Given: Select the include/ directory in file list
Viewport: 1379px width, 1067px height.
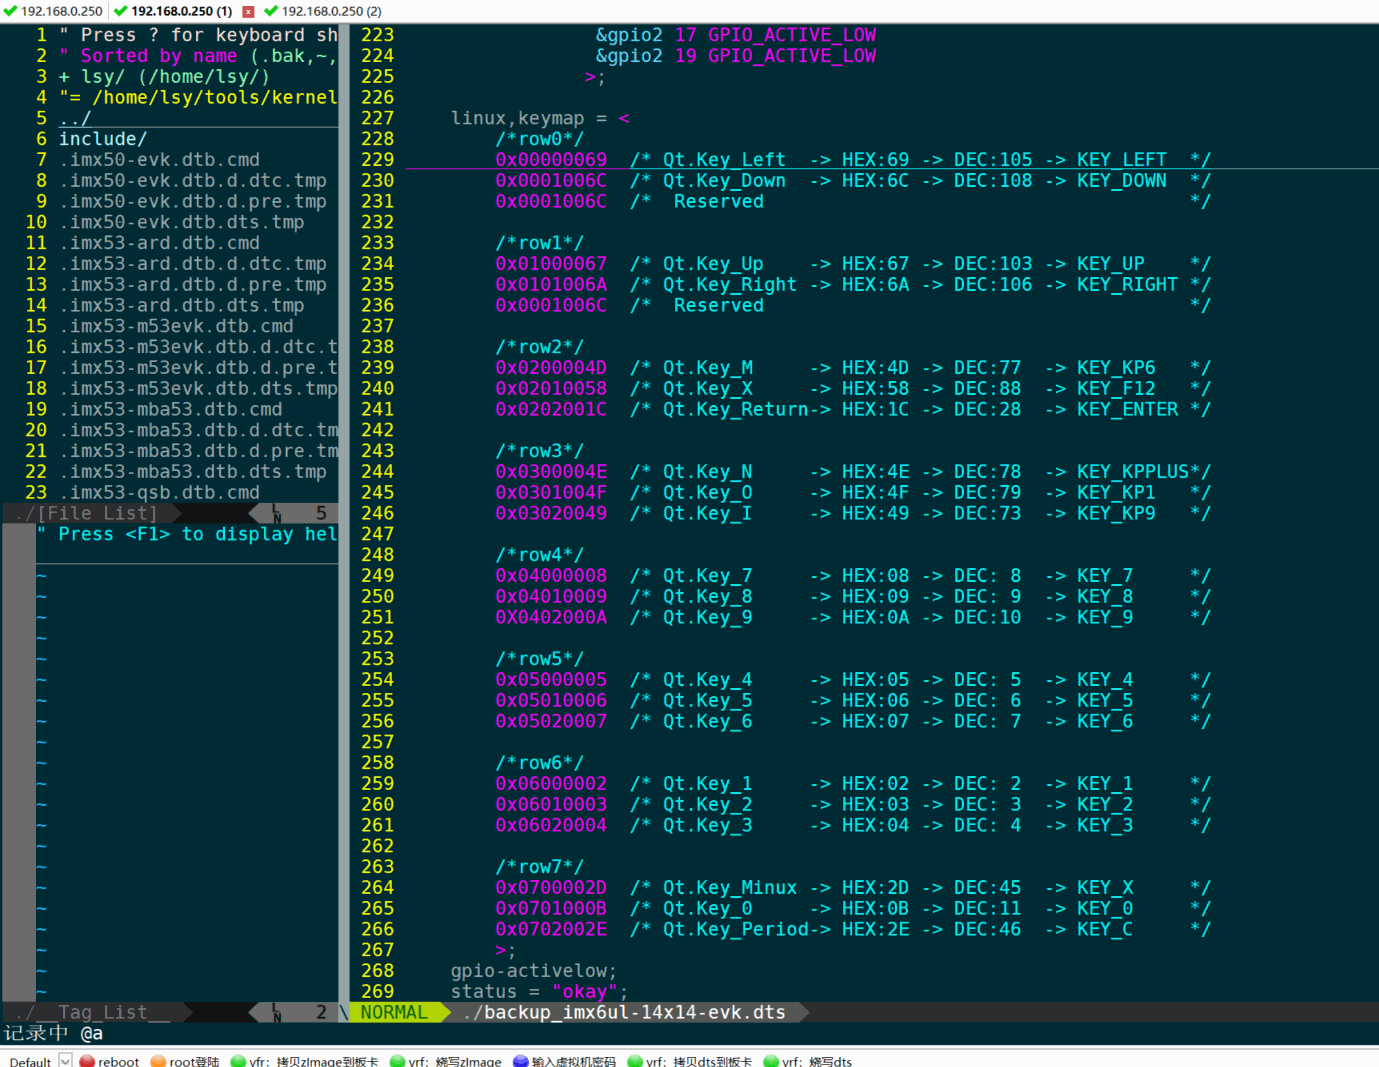Looking at the screenshot, I should 102,139.
